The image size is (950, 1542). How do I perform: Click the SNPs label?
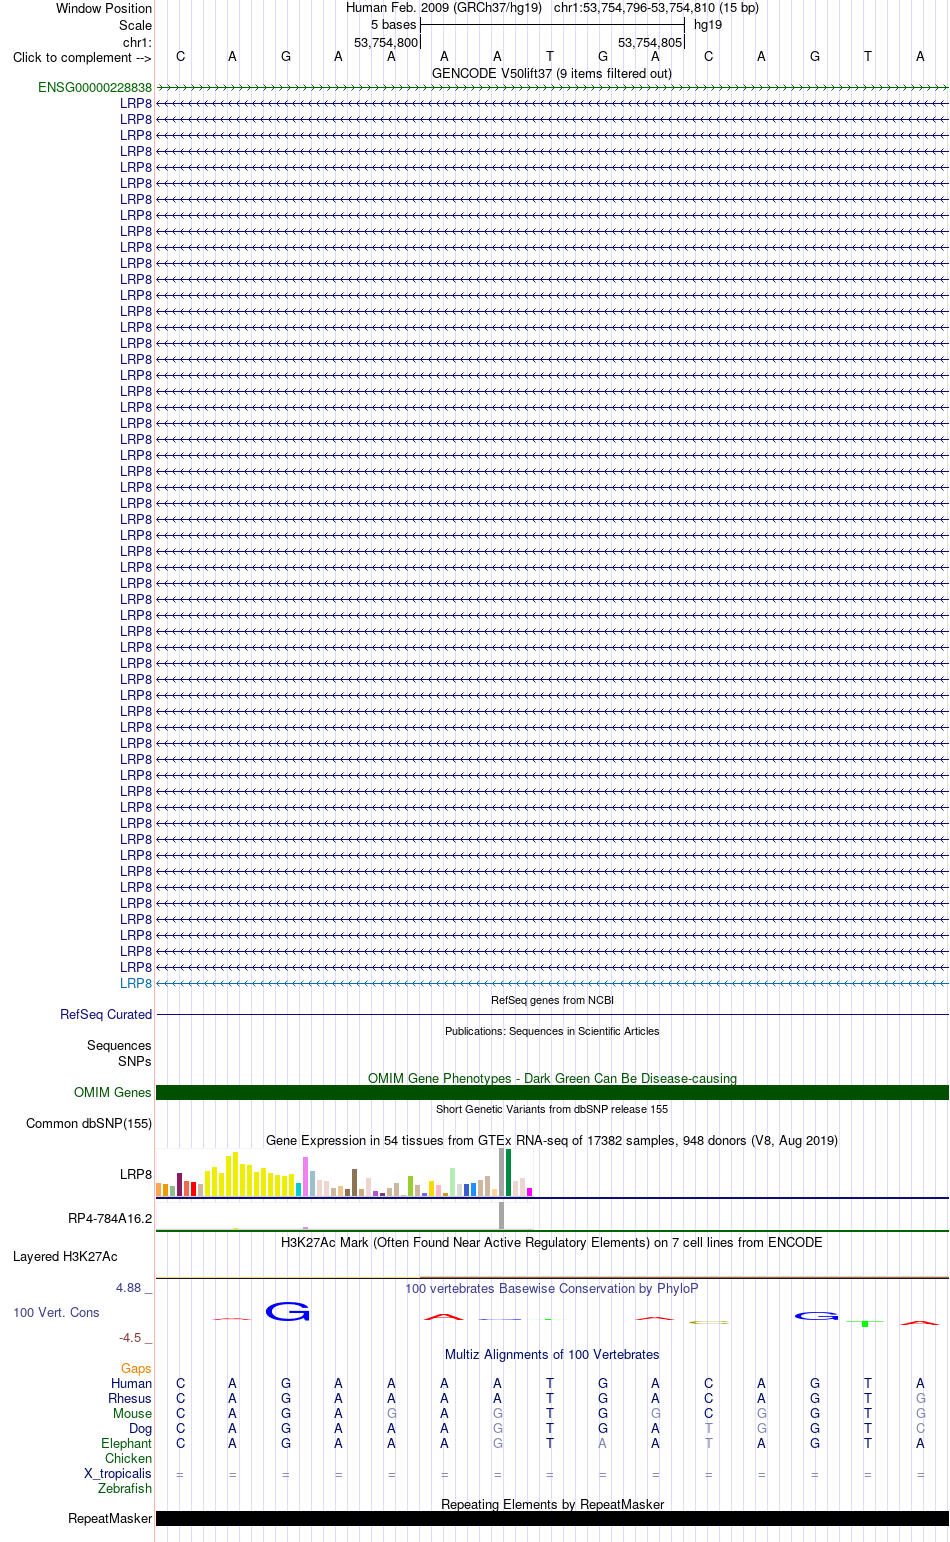click(135, 1061)
